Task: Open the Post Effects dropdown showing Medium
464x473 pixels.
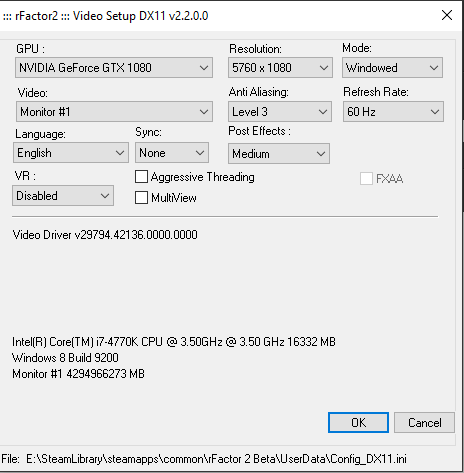Action: [x=279, y=154]
